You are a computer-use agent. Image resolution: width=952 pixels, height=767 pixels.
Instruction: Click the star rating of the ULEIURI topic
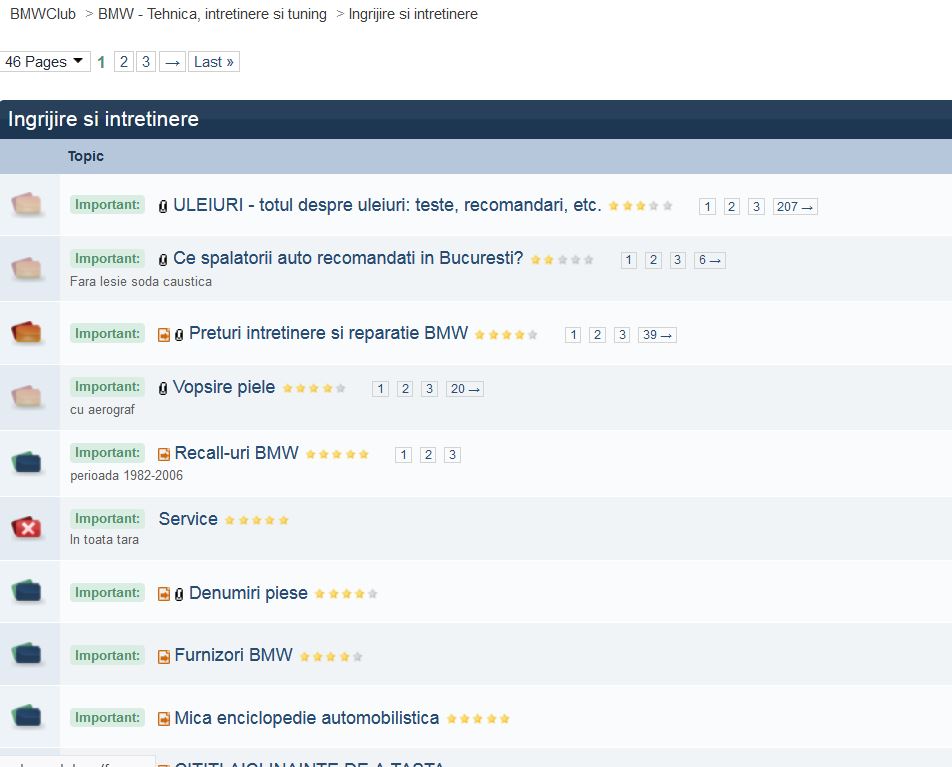click(x=641, y=206)
